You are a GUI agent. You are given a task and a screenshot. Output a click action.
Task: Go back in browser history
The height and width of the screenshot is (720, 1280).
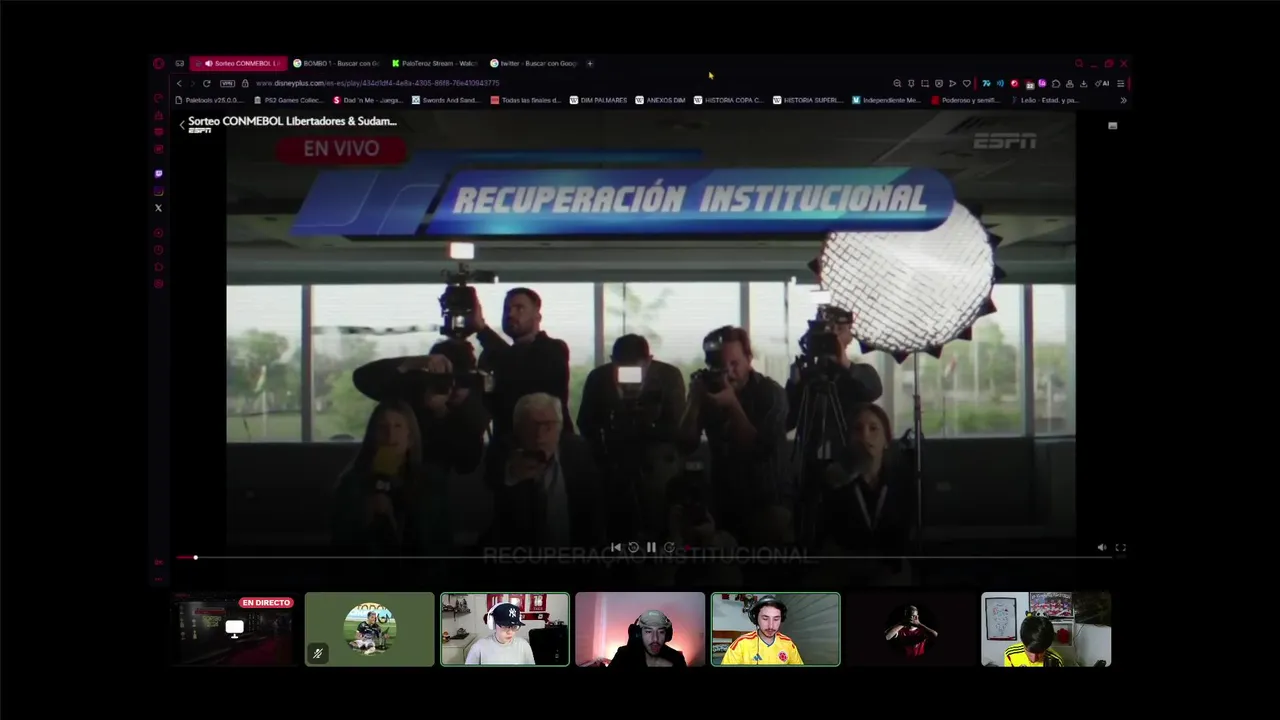(x=179, y=83)
